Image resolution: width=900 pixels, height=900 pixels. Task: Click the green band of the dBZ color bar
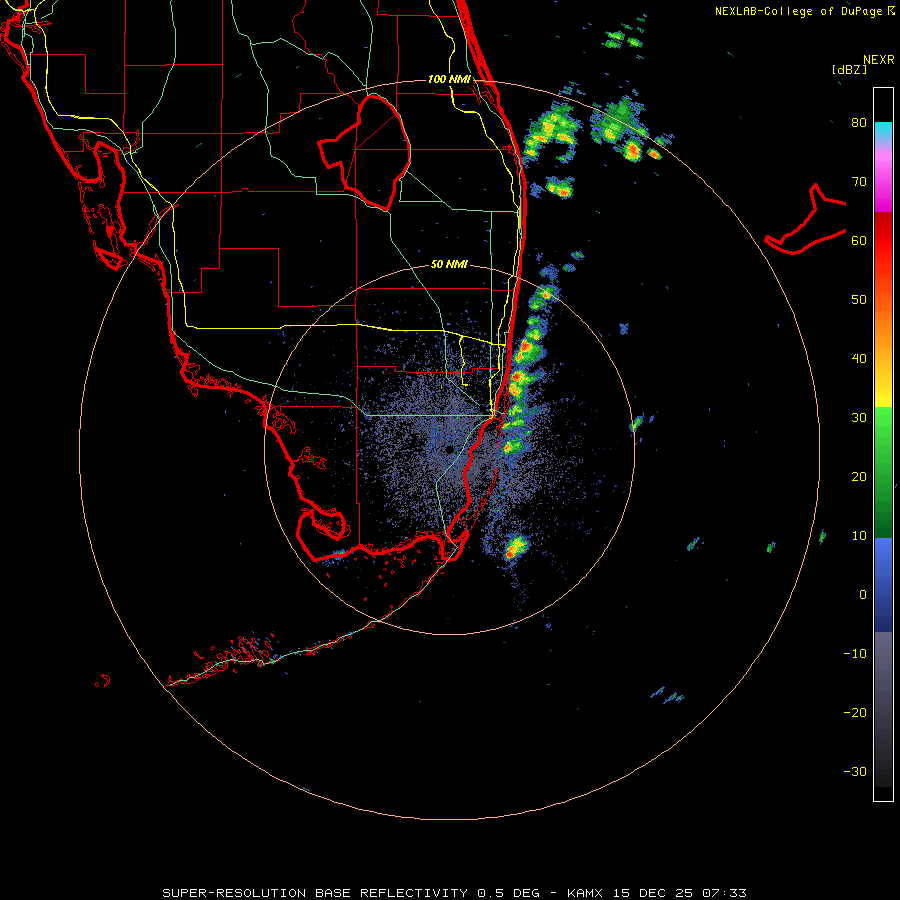(883, 472)
